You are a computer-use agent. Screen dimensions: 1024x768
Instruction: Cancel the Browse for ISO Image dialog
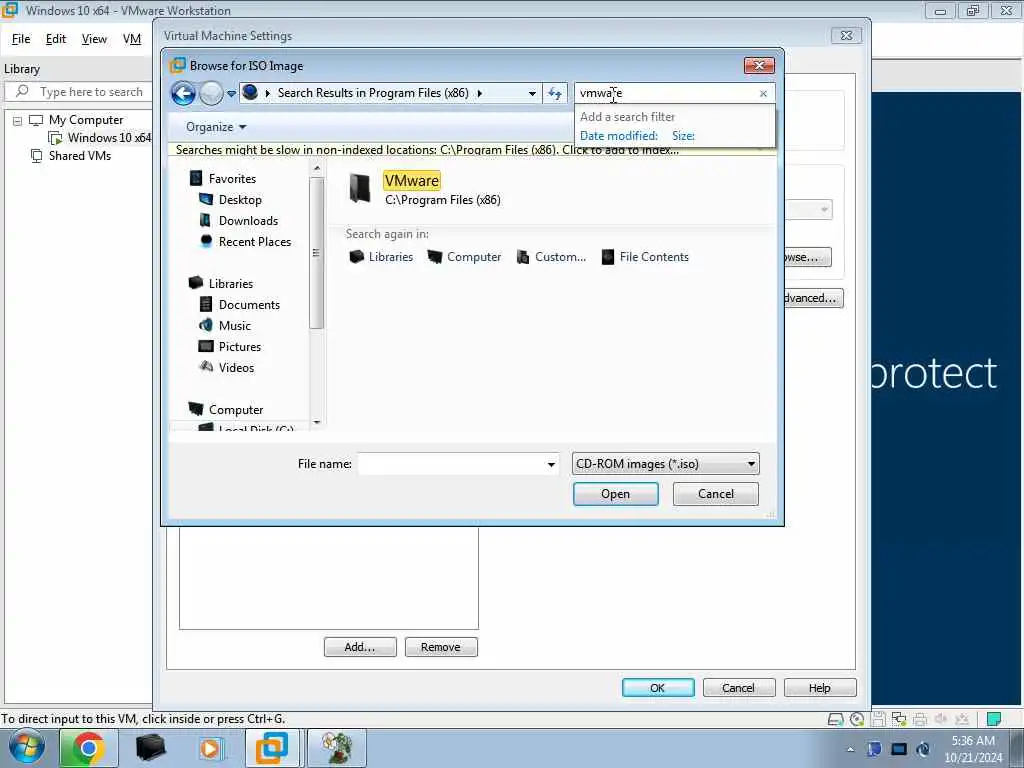[x=716, y=494]
